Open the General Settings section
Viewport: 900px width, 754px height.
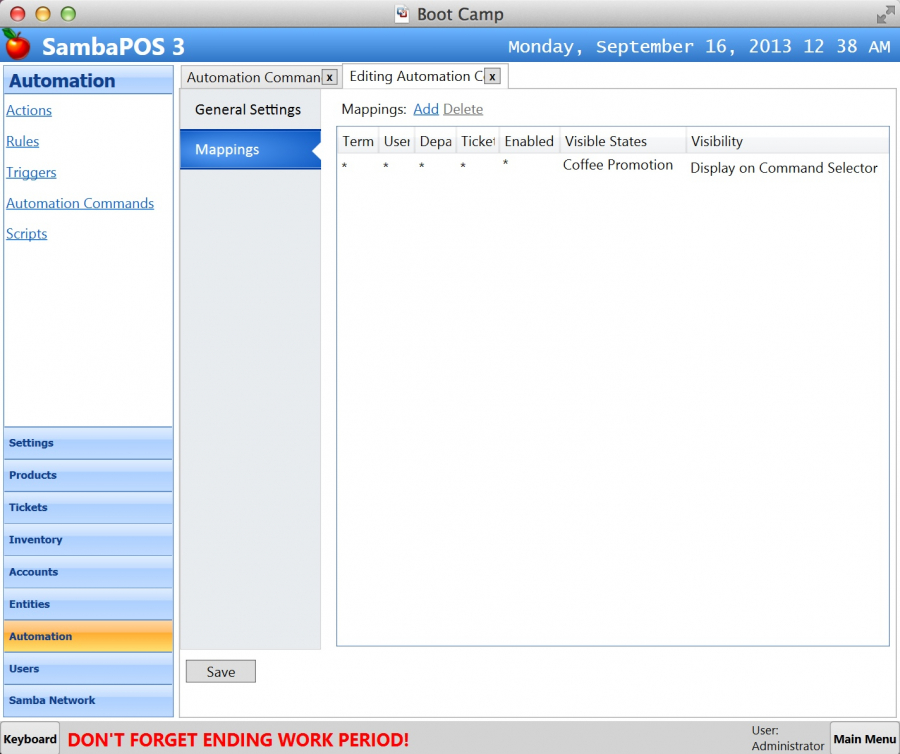tap(248, 110)
